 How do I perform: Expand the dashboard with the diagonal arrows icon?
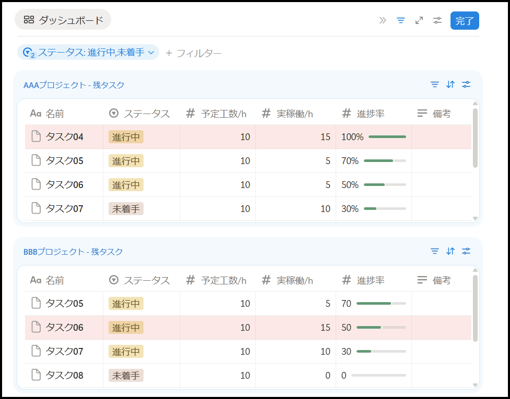419,21
